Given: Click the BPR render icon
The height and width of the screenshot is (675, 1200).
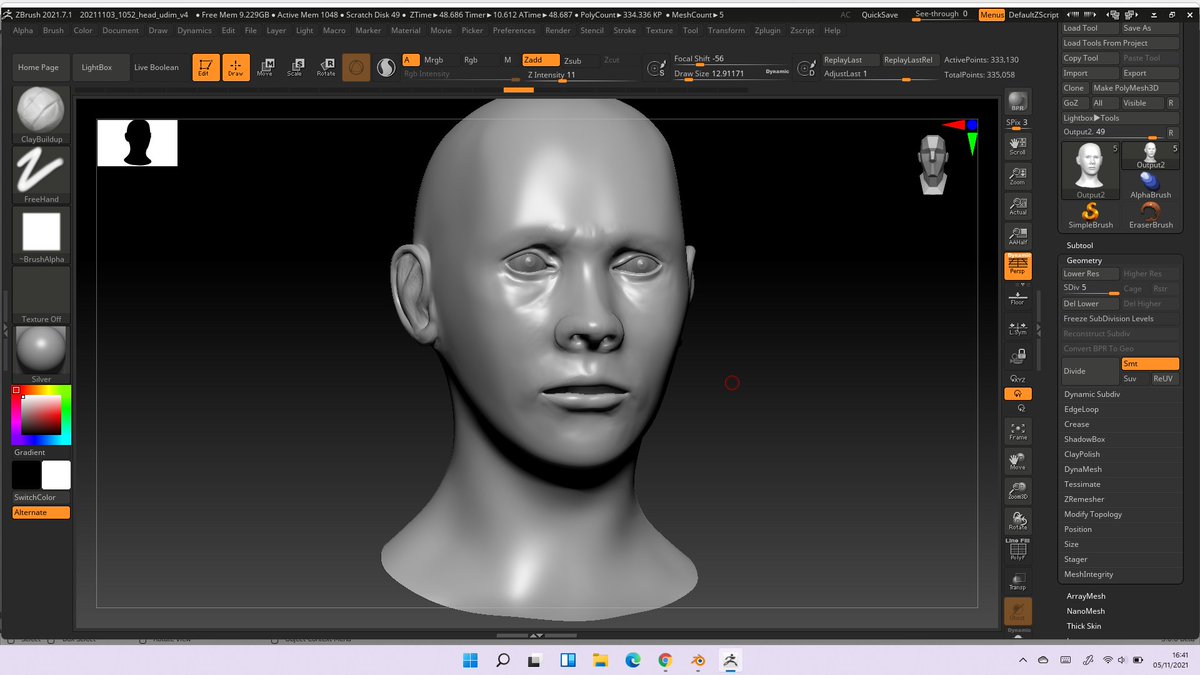Looking at the screenshot, I should 1018,103.
